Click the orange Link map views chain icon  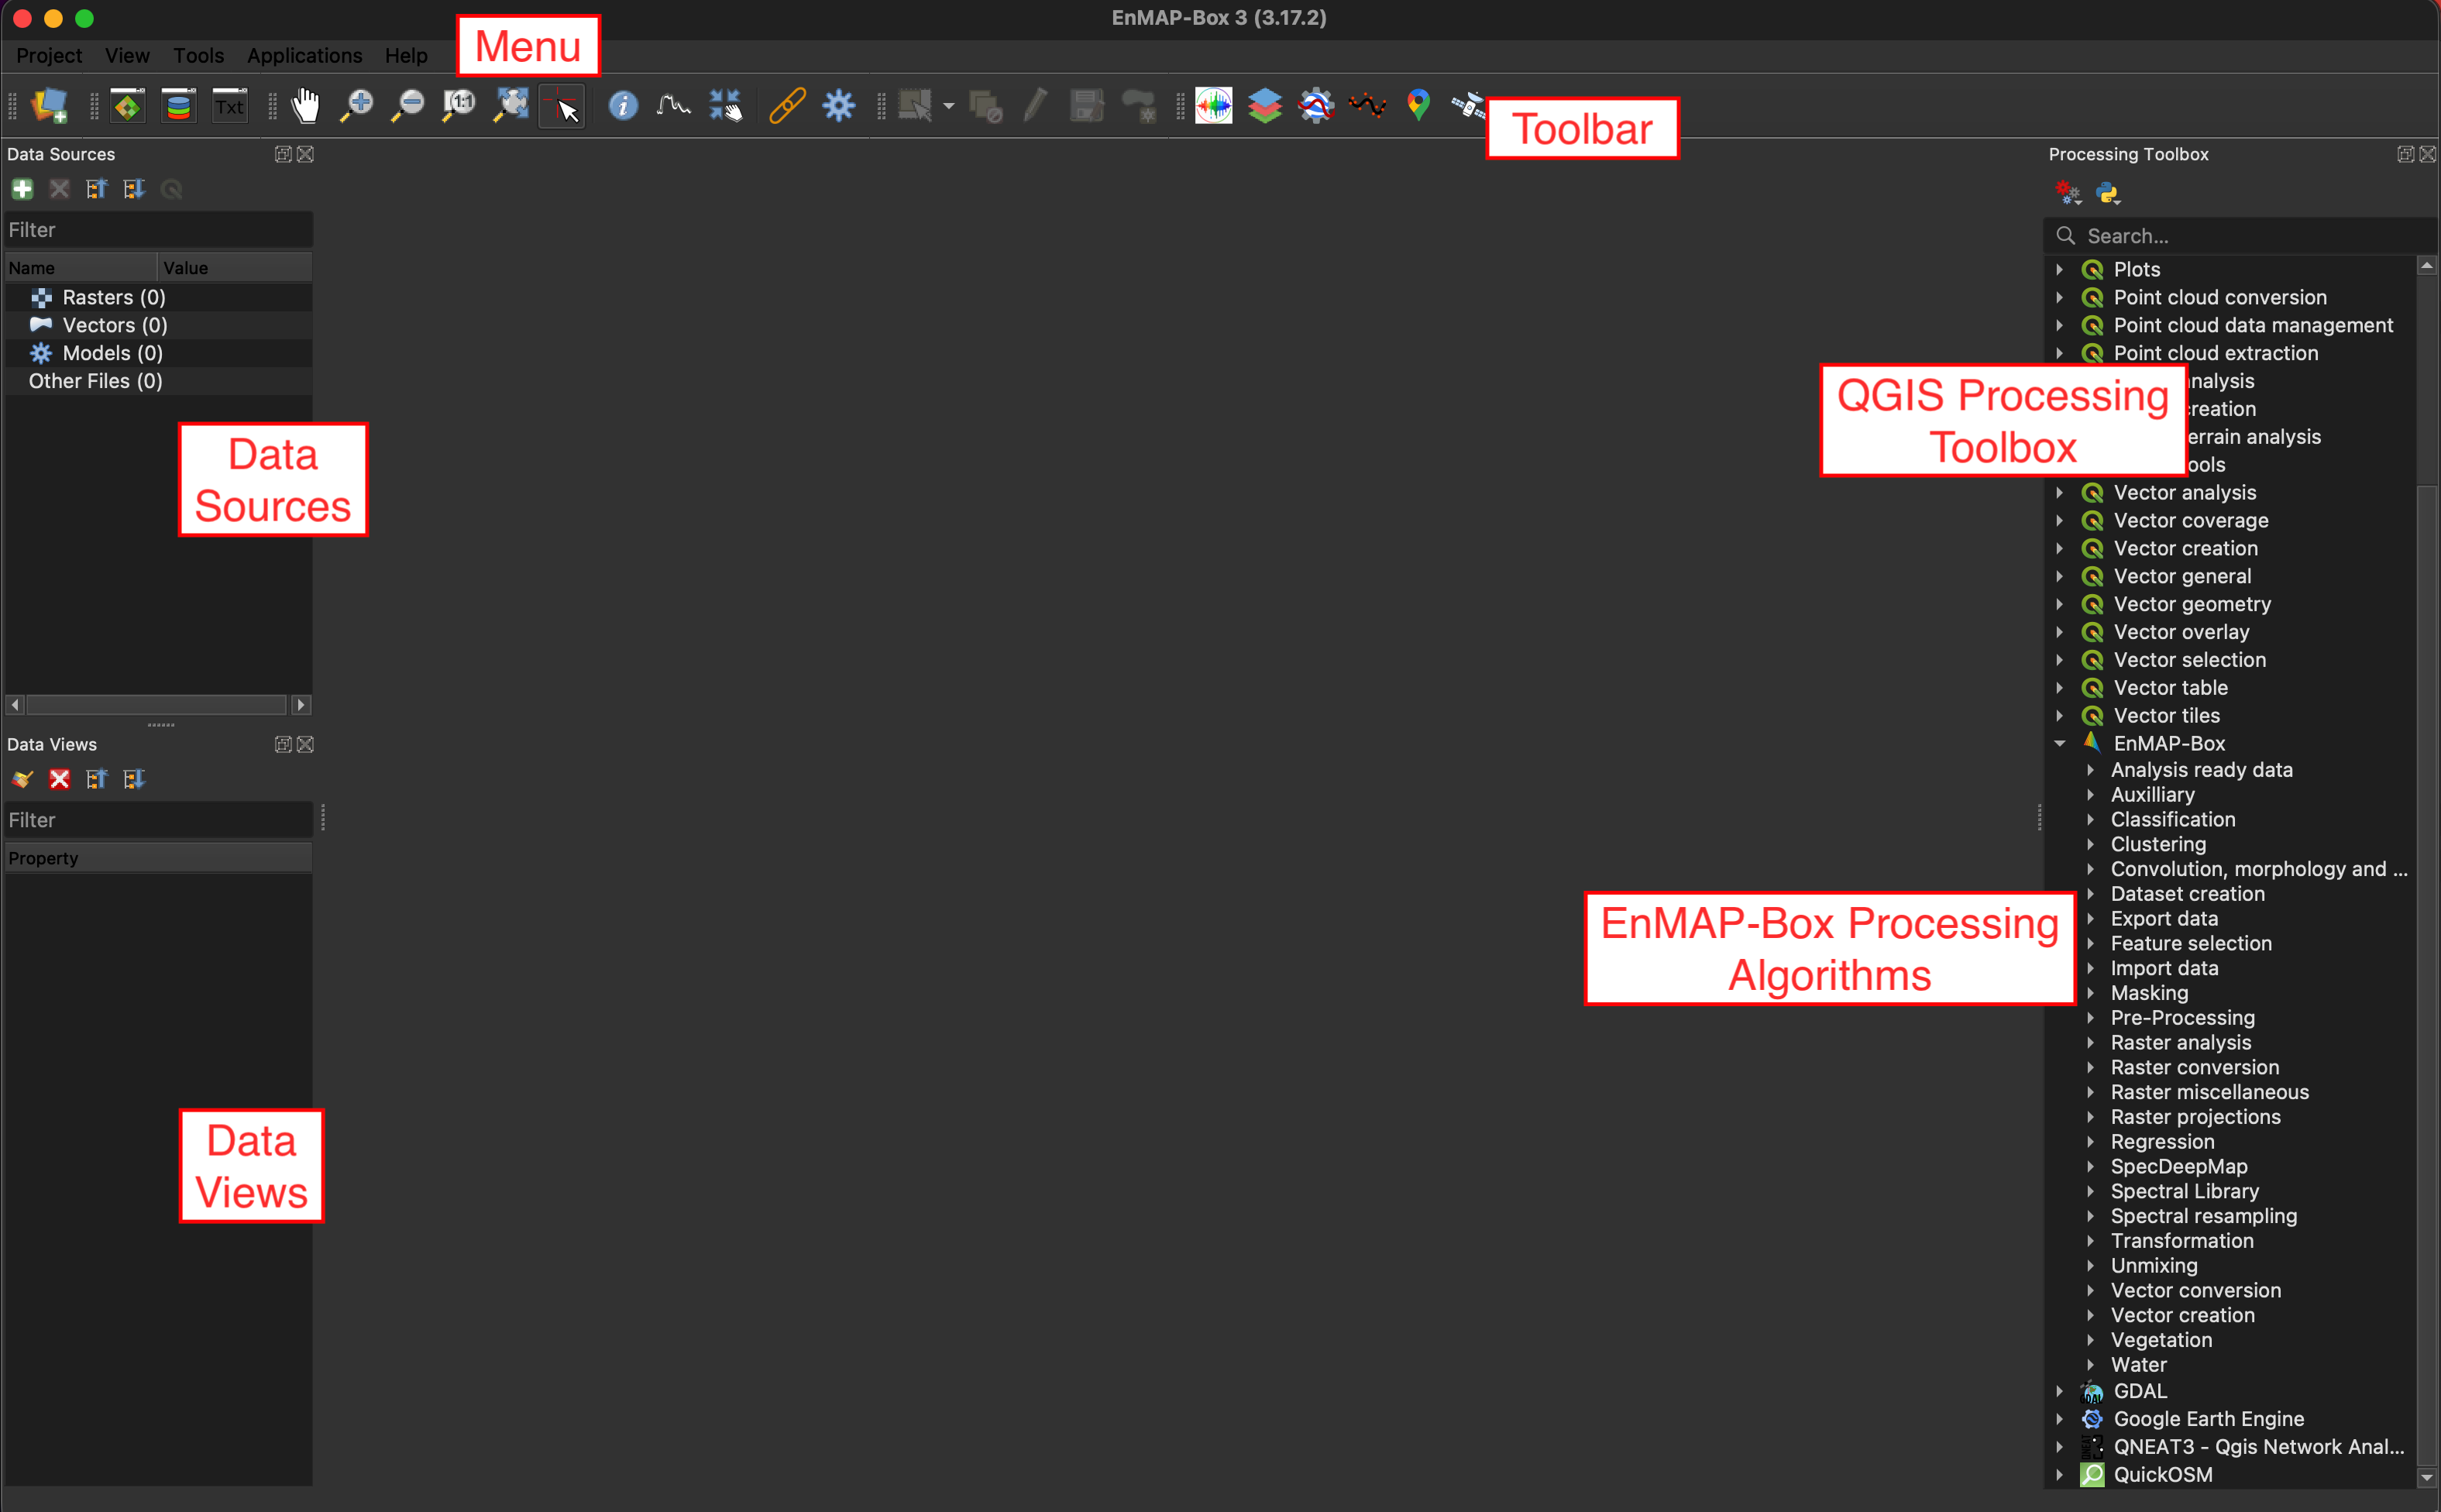787,105
